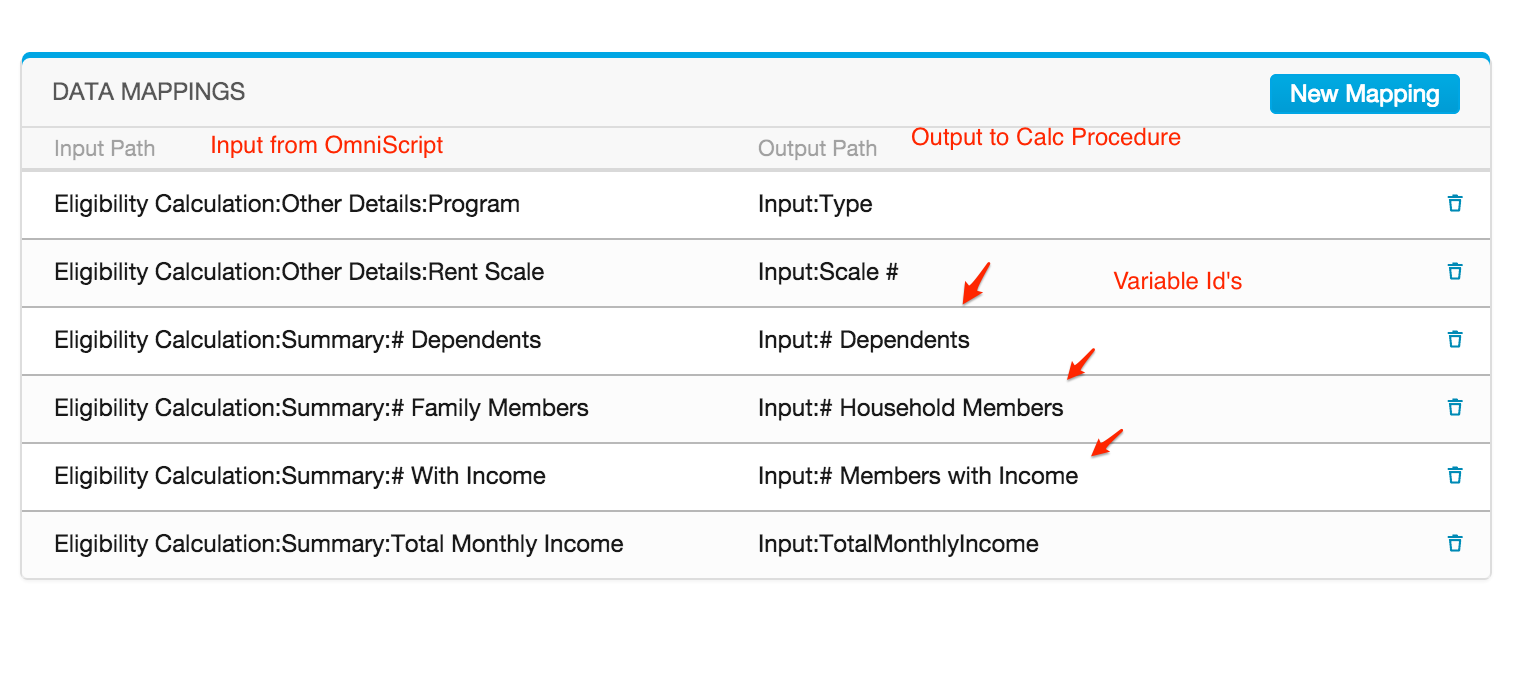Delete the Rent Scale mapping row
The height and width of the screenshot is (682, 1526).
click(1455, 272)
